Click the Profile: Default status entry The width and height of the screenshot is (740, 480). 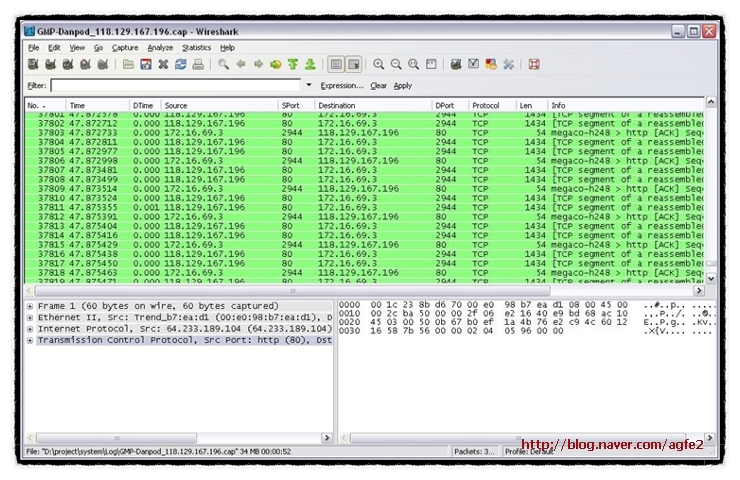tap(529, 452)
